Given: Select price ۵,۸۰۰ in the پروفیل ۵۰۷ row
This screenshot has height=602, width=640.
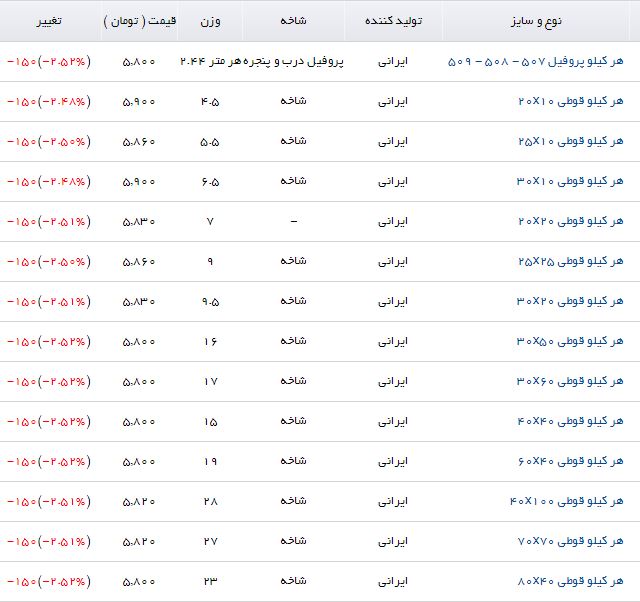Looking at the screenshot, I should point(139,62).
